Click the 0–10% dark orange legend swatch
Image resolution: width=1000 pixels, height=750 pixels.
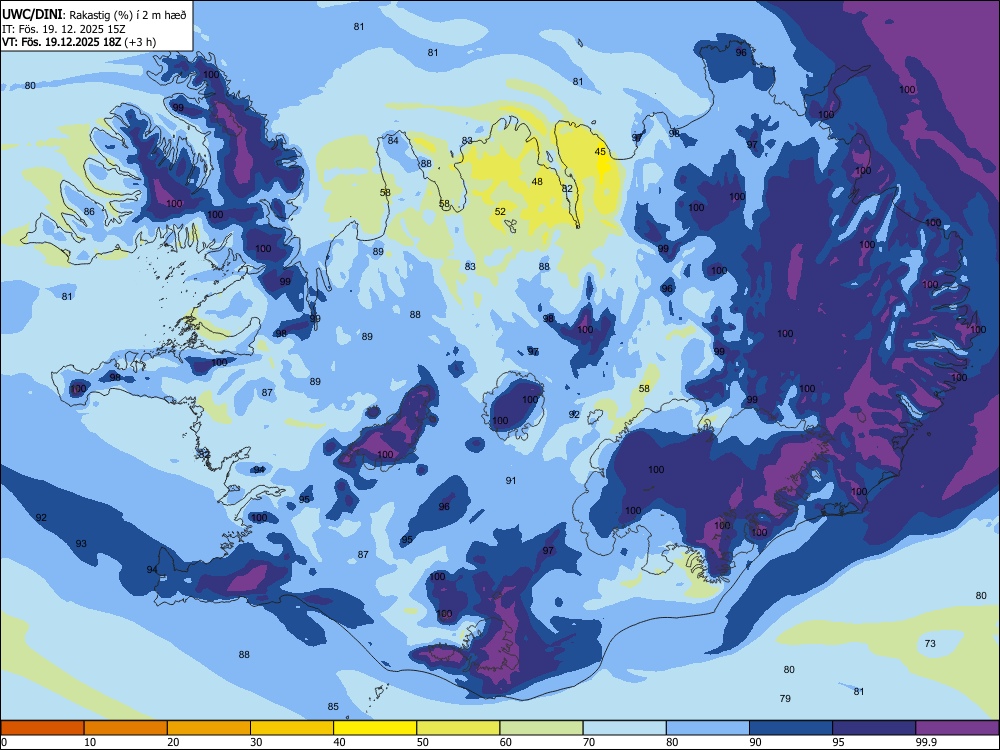(x=42, y=728)
